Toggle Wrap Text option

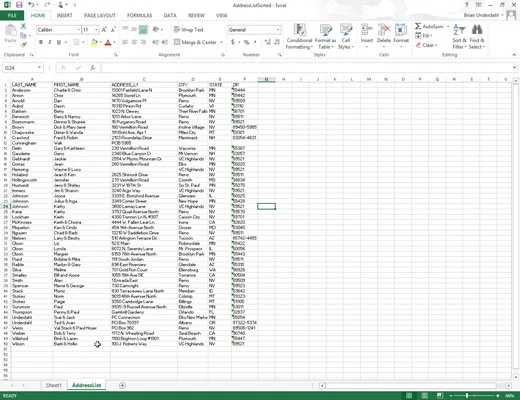tap(189, 30)
